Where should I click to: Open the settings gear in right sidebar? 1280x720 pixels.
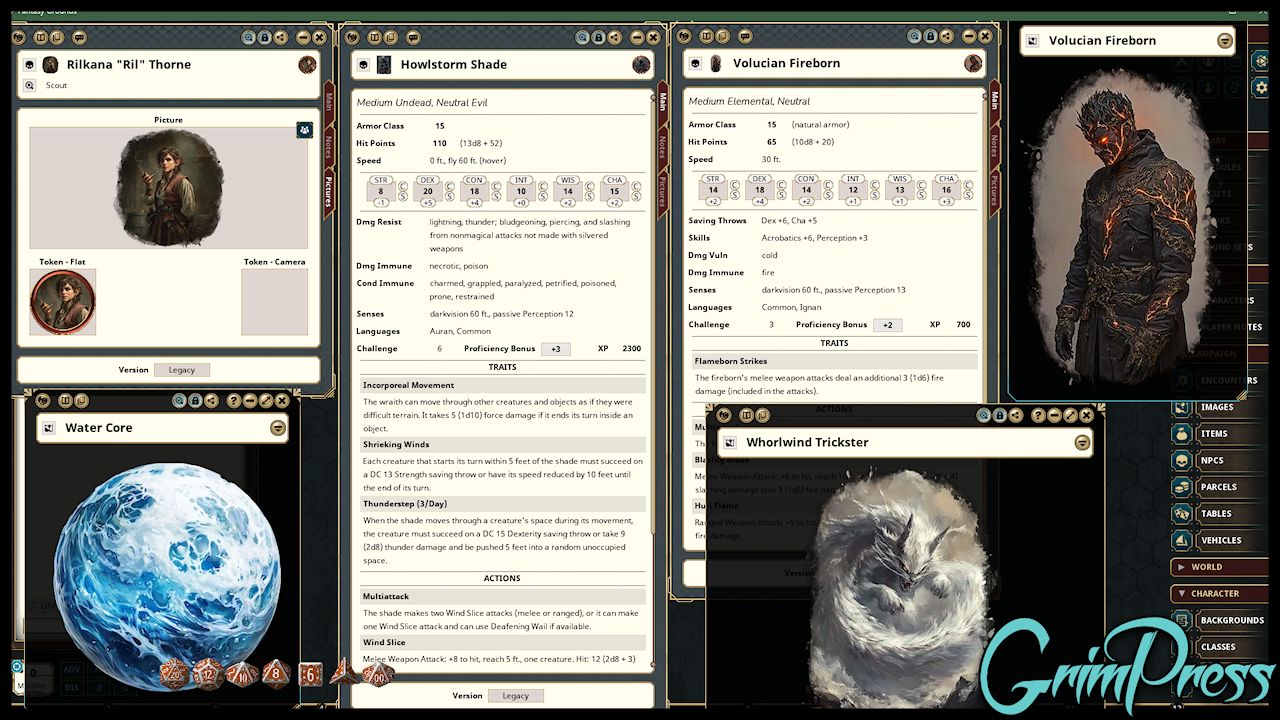(1261, 87)
